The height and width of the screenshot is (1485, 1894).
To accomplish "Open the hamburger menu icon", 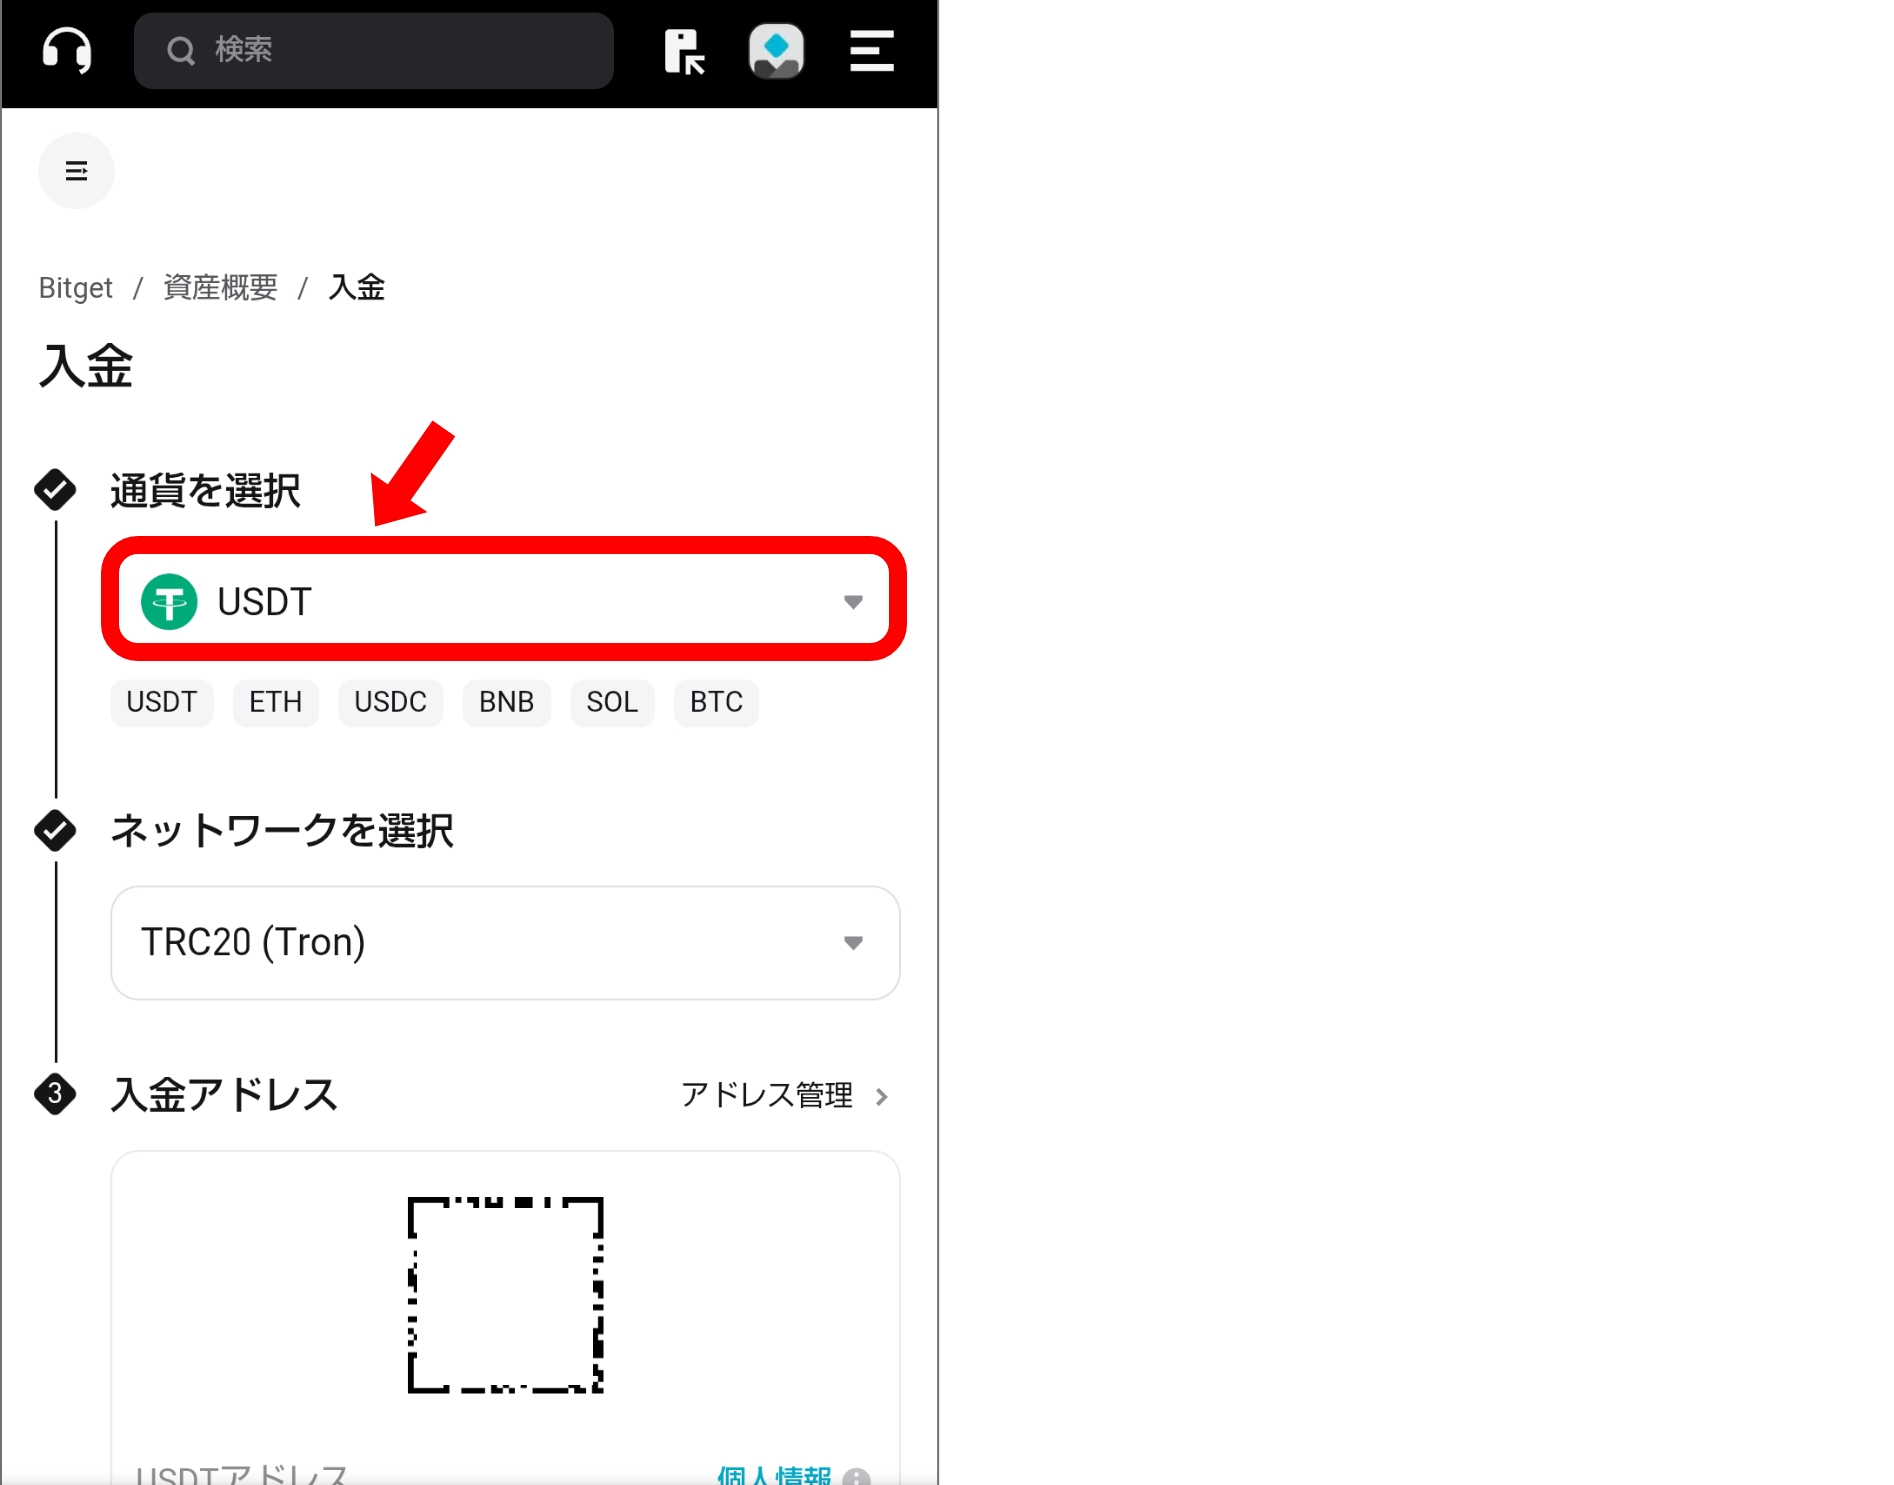I will [x=869, y=53].
